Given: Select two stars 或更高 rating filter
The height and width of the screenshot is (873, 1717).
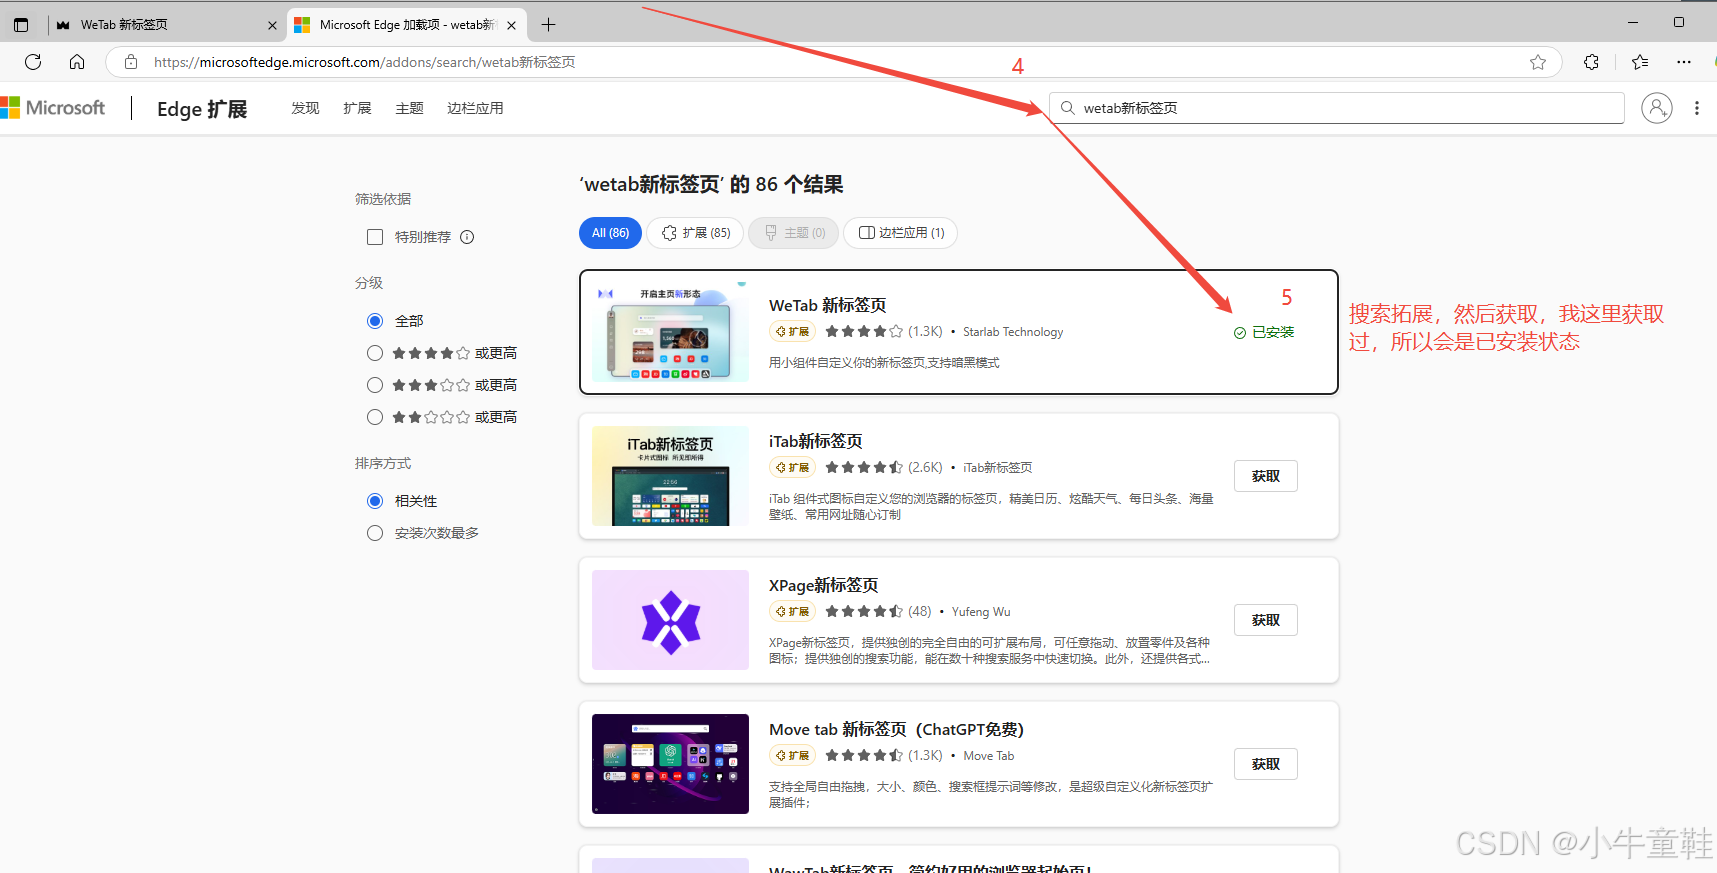Looking at the screenshot, I should [375, 417].
